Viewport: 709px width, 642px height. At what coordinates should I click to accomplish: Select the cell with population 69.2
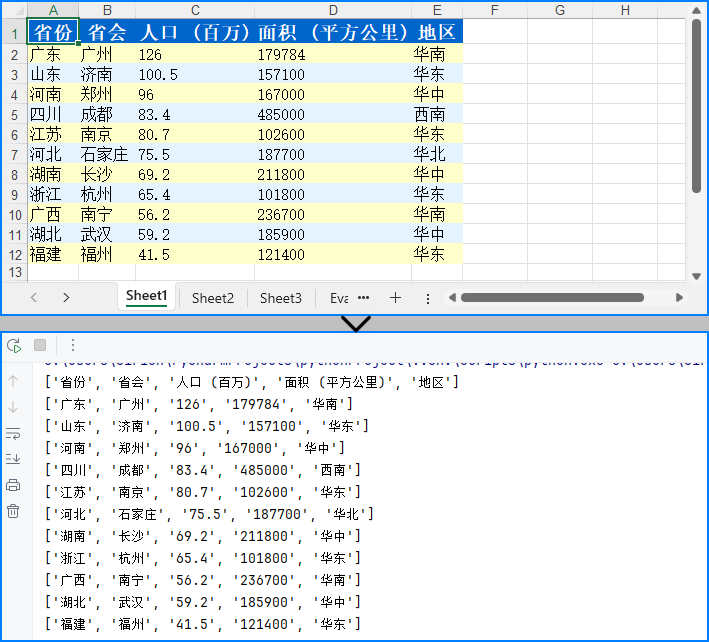(x=195, y=174)
